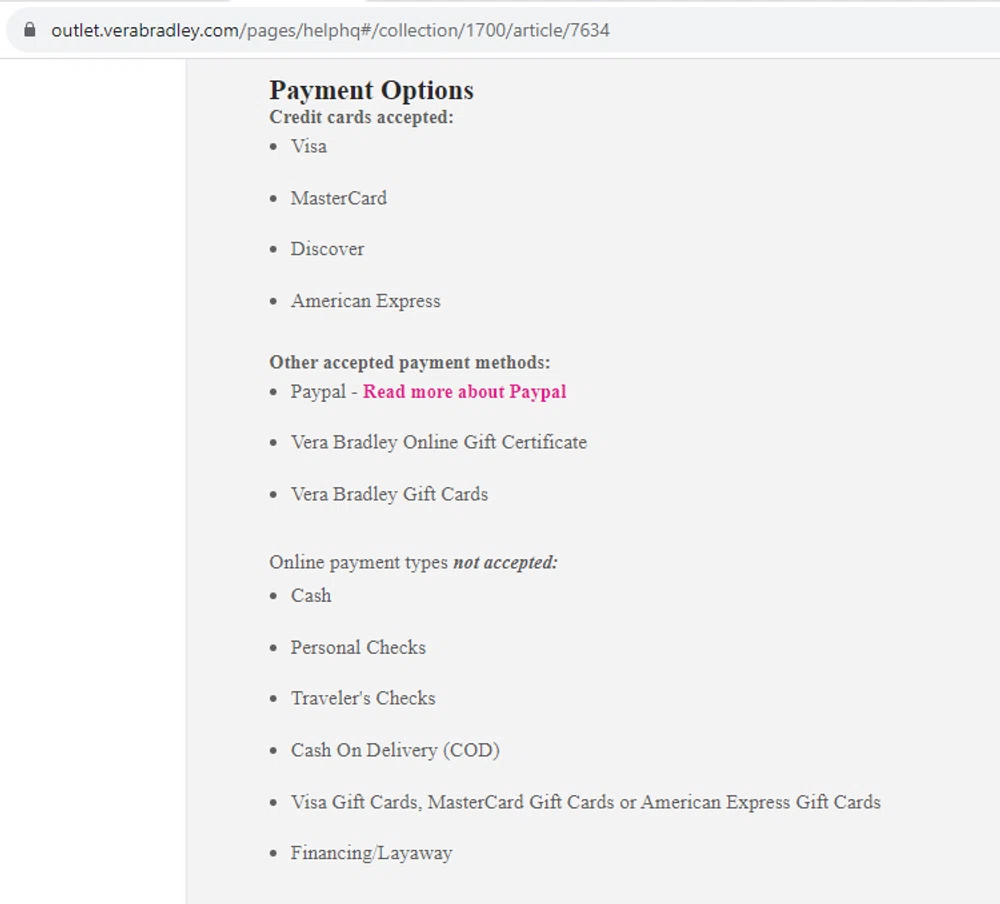
Task: Click the 'Cash On Delivery (COD)' entry
Action: click(395, 750)
